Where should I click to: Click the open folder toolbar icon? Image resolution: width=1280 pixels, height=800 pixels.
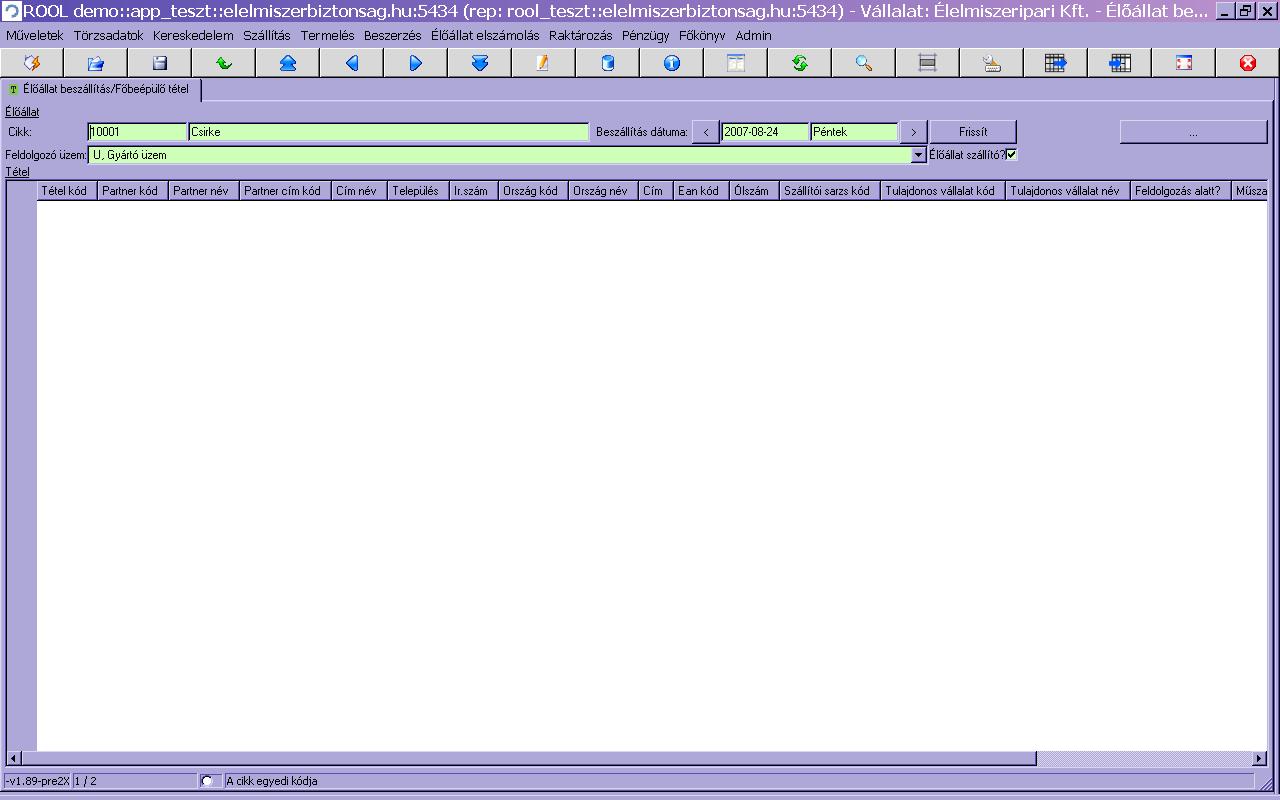[x=96, y=63]
